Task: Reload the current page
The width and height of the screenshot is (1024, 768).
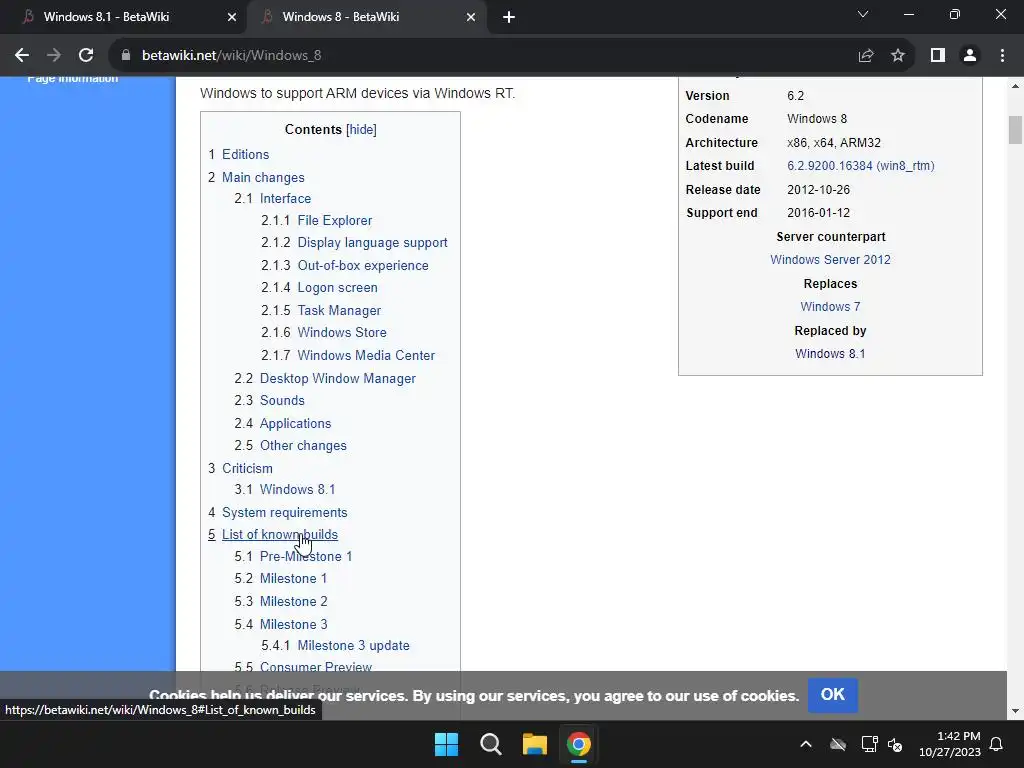Action: 86,56
